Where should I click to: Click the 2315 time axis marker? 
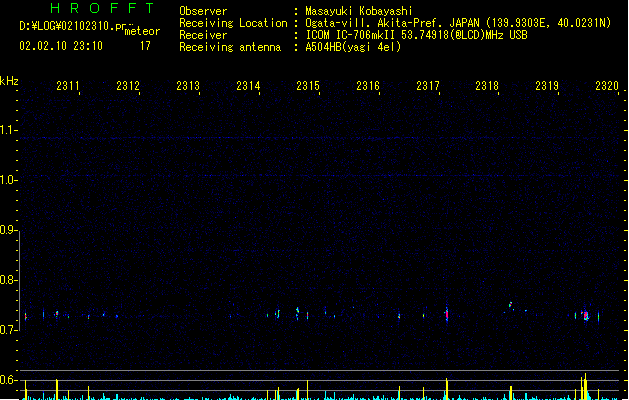(x=308, y=85)
